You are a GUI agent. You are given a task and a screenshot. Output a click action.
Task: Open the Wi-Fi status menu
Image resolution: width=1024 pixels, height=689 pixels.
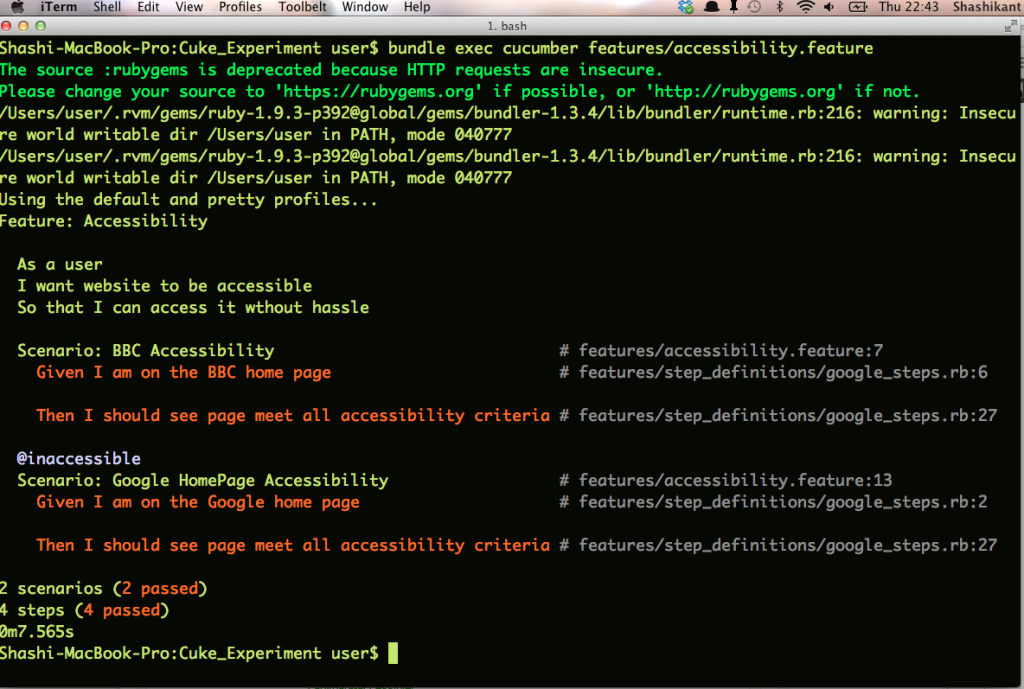coord(806,7)
